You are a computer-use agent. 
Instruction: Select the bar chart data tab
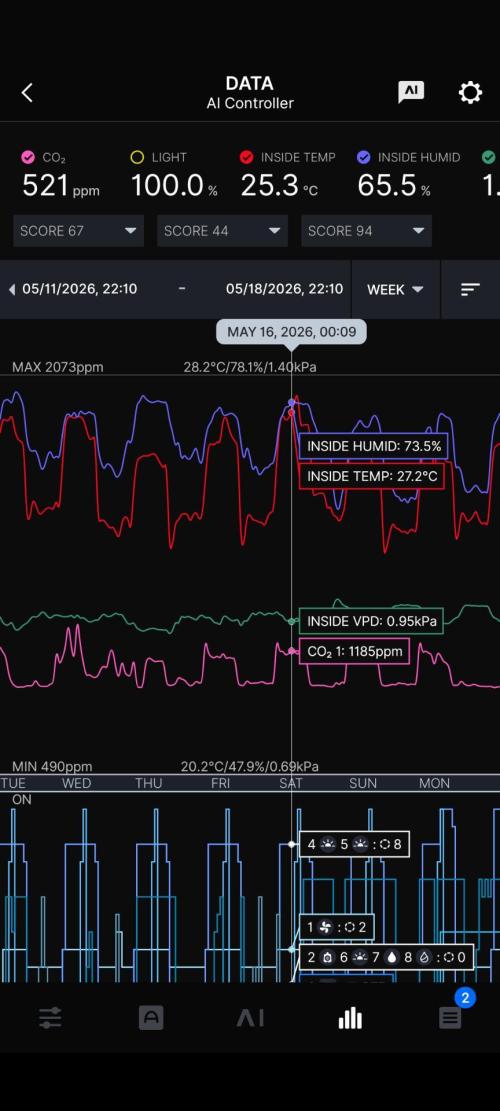350,1019
